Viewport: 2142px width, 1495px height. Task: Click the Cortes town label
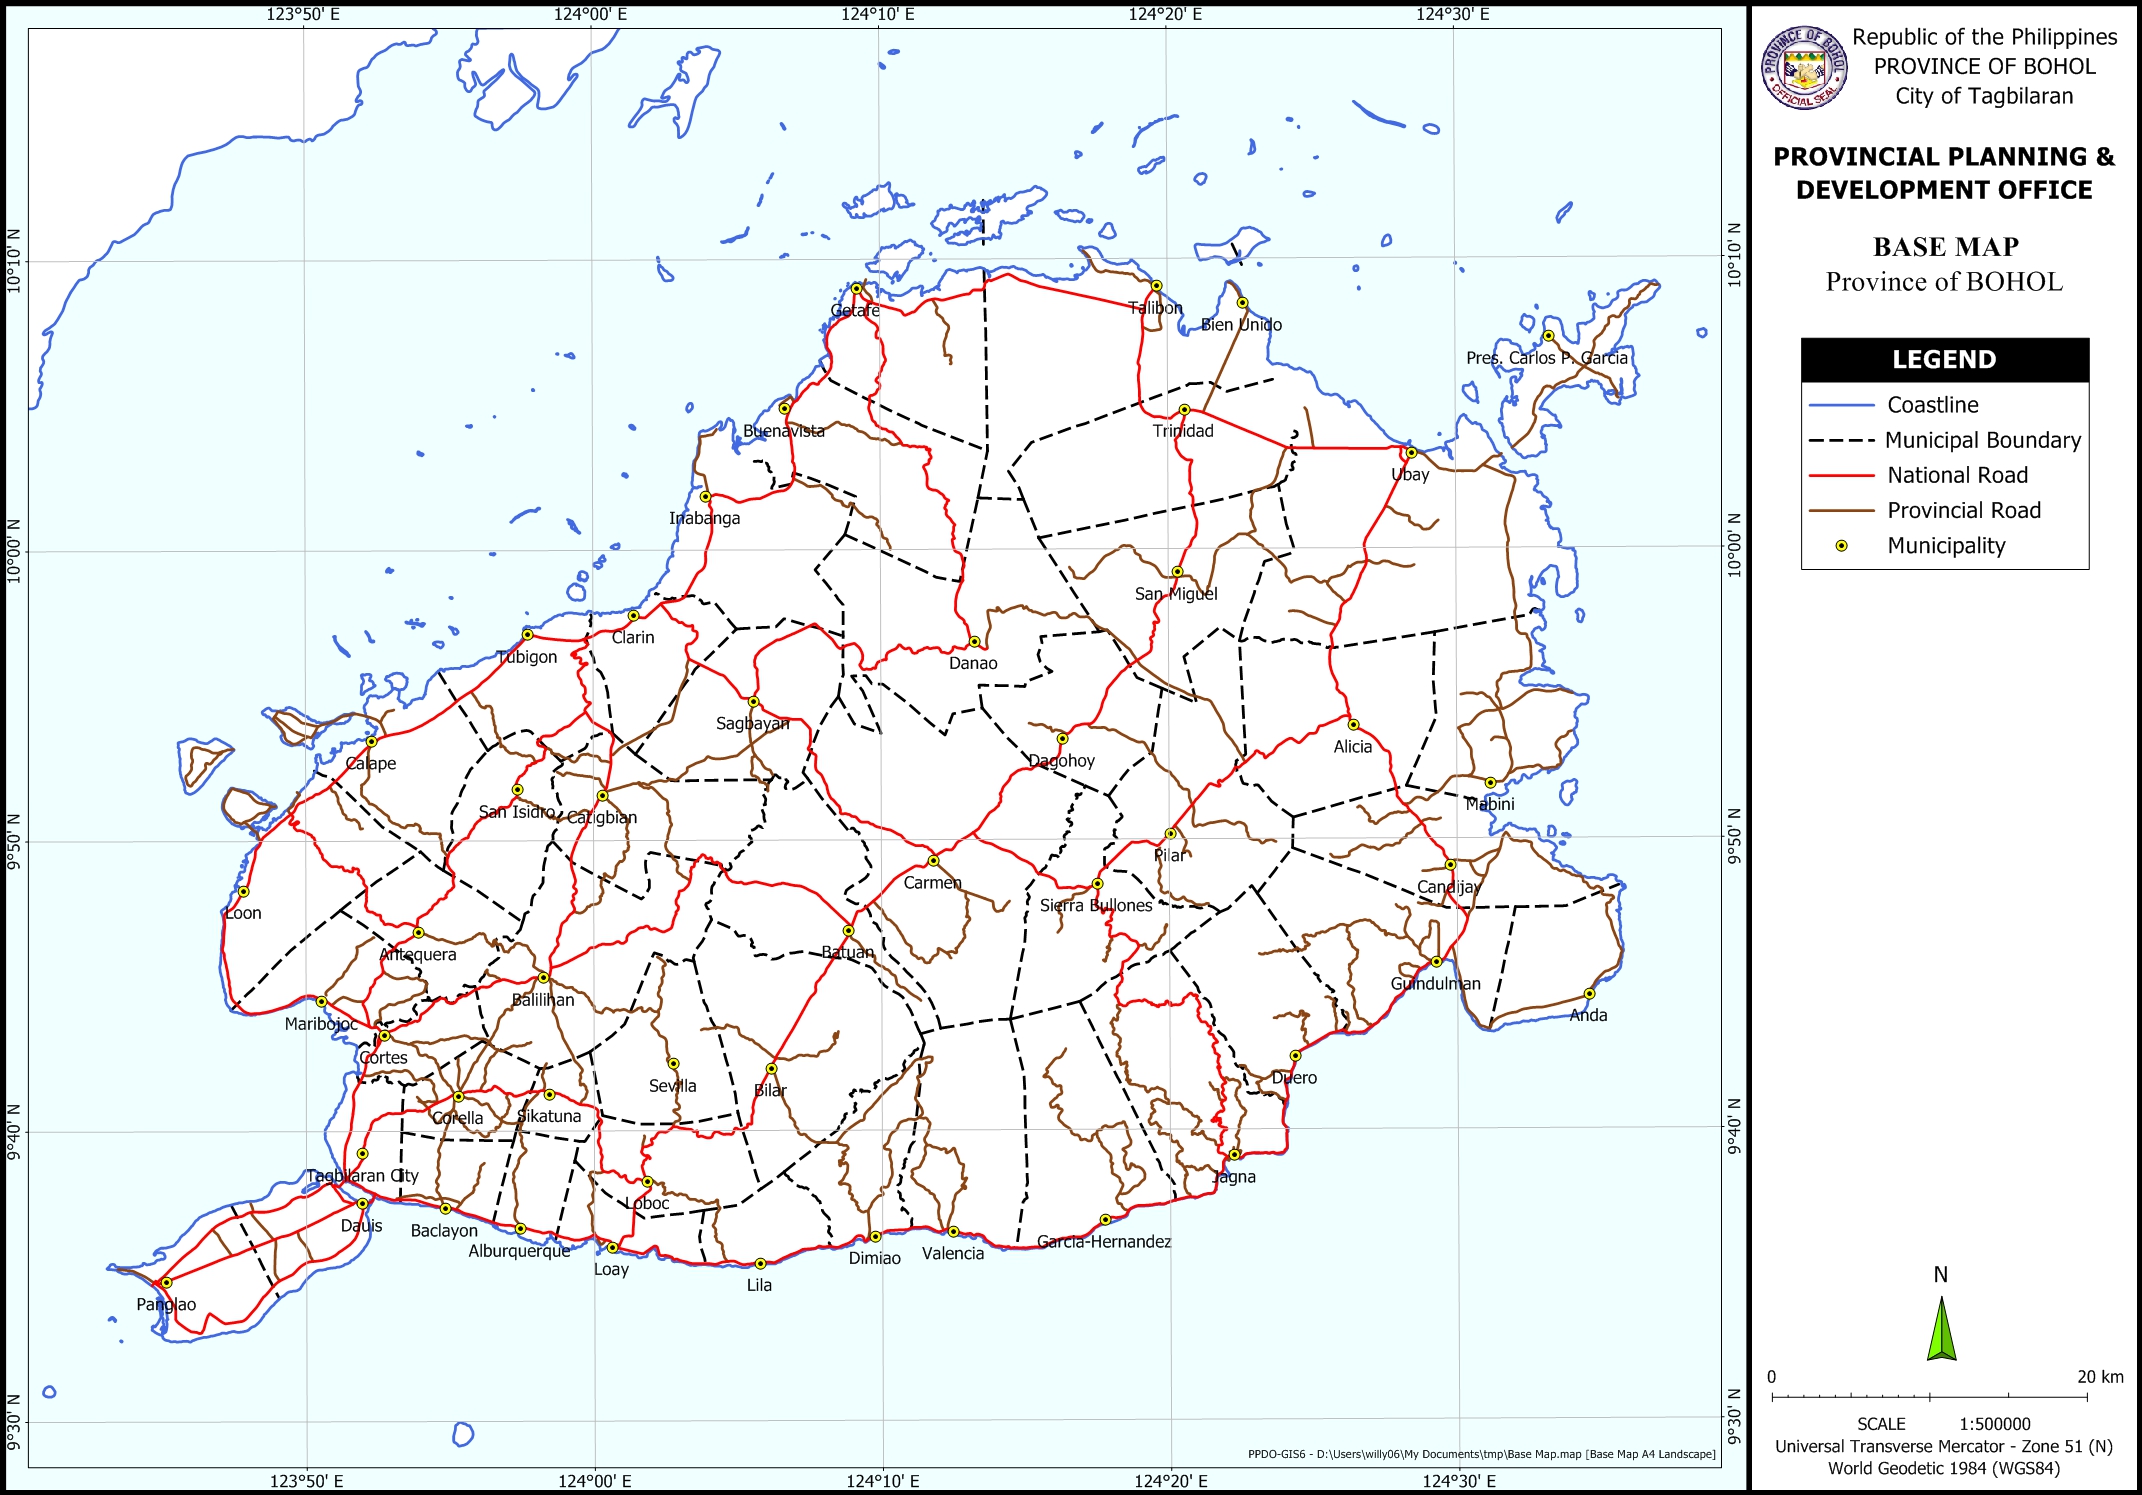pyautogui.click(x=383, y=1058)
